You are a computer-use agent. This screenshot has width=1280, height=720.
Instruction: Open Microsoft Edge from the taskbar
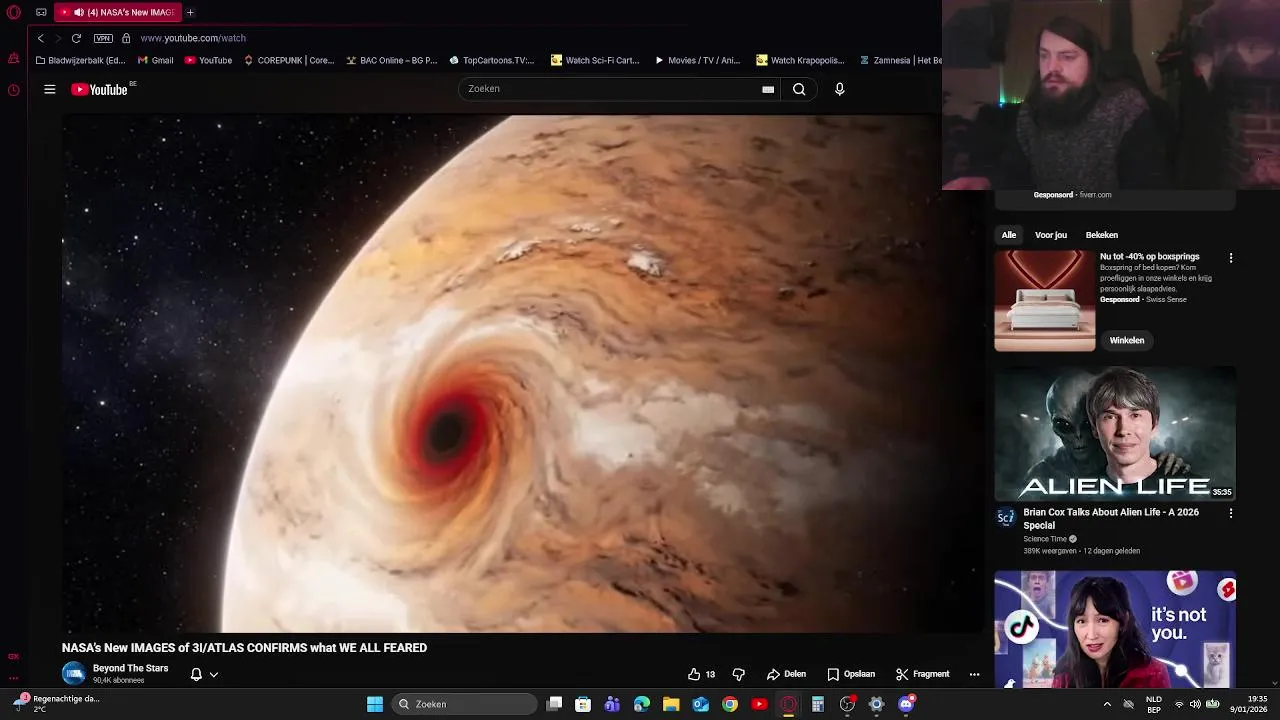pos(642,704)
